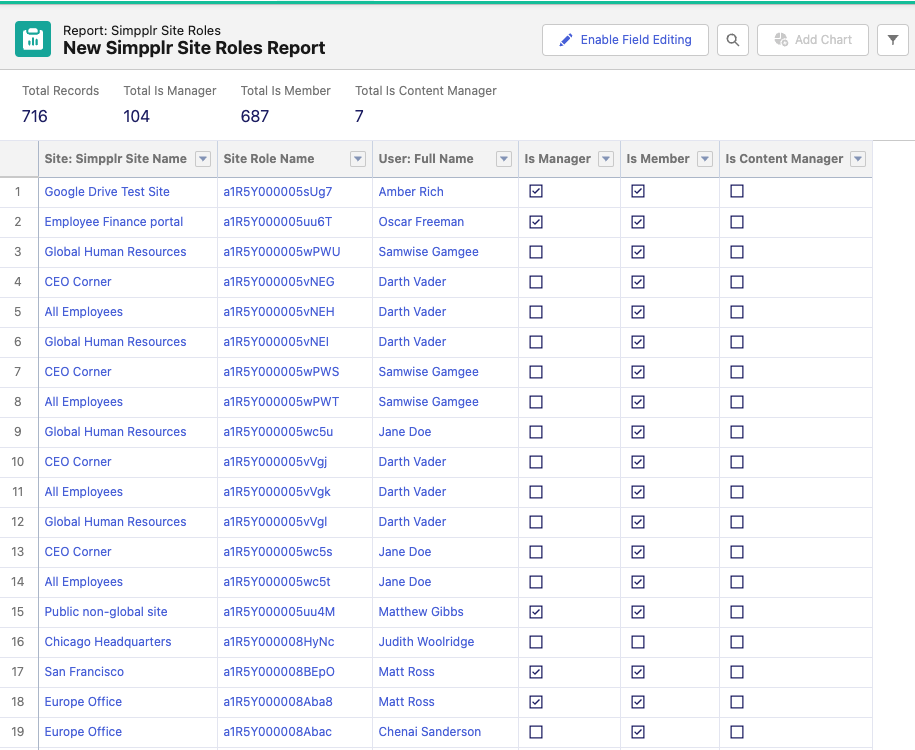Screen dimensions: 915x750
Task: Open the Site: Simpplr Site Name column menu
Action: tap(202, 159)
